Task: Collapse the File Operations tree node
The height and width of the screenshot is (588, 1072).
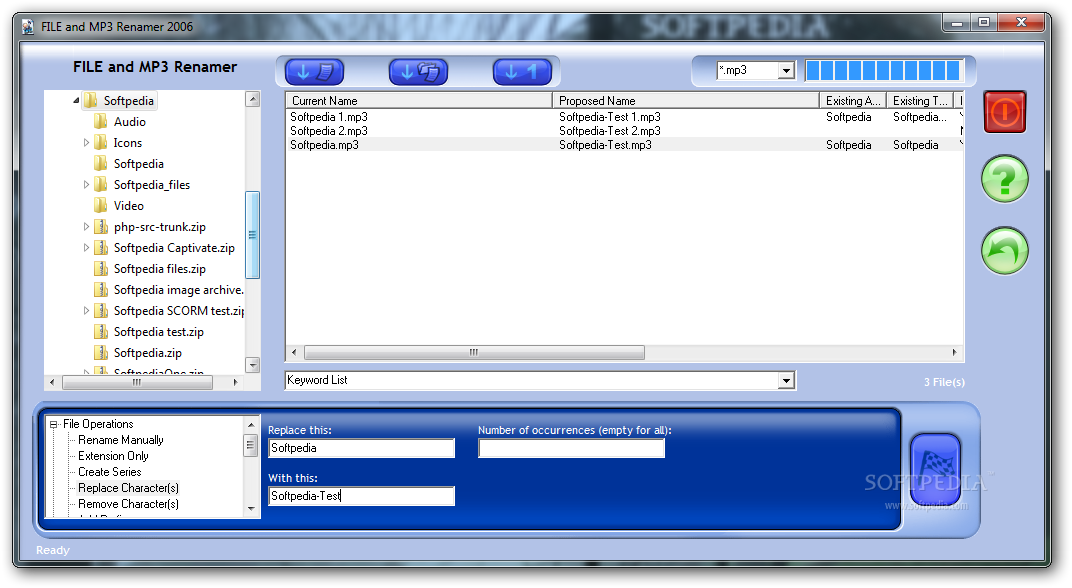Action: tap(53, 425)
